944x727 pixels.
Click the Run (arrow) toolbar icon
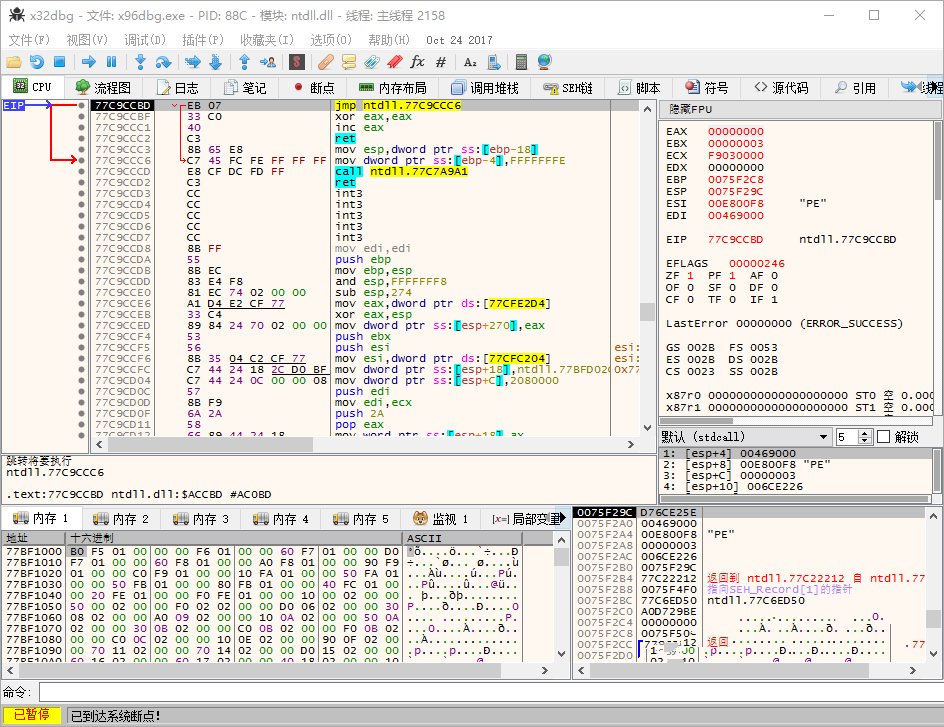88,62
